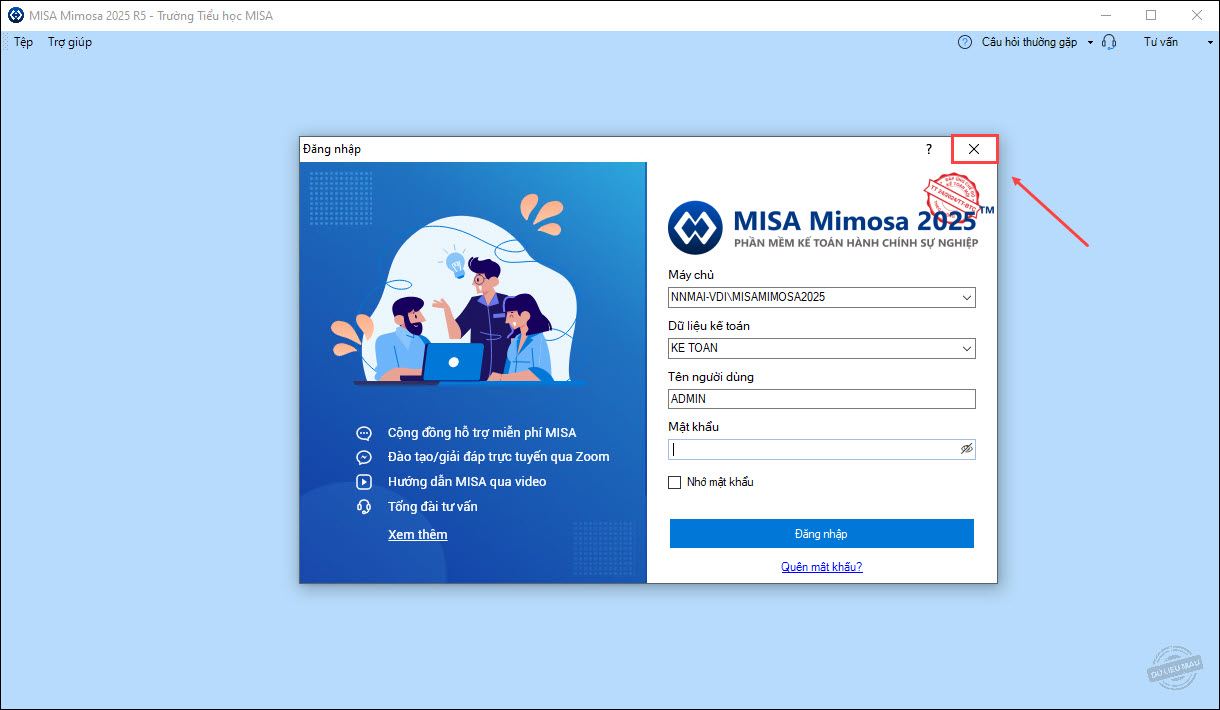Open Câu hỏi thường gặp menu item
The image size is (1220, 710).
pos(1029,42)
